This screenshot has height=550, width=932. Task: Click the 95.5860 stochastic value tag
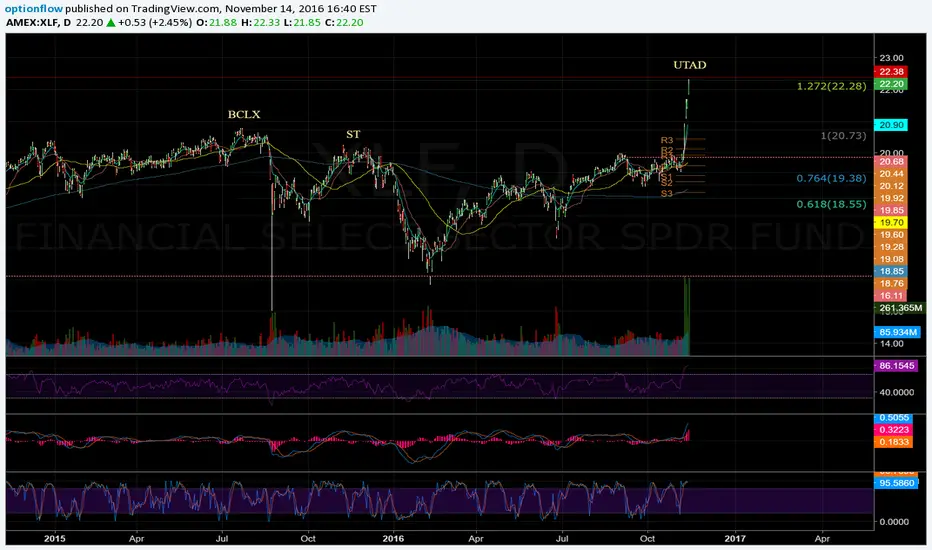tap(896, 483)
